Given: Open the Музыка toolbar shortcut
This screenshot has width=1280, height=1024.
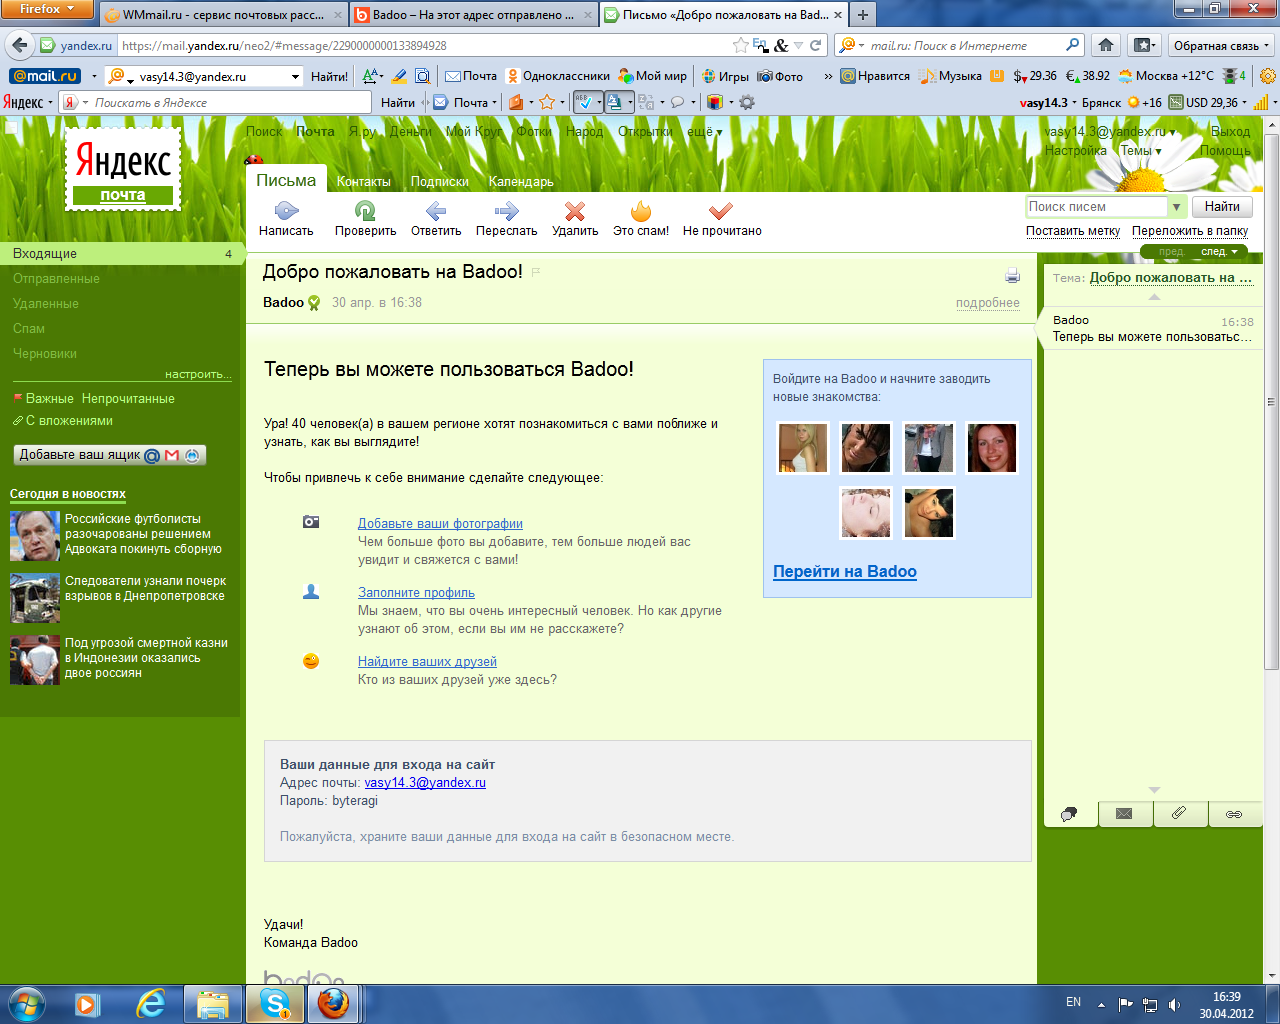Looking at the screenshot, I should coord(951,76).
